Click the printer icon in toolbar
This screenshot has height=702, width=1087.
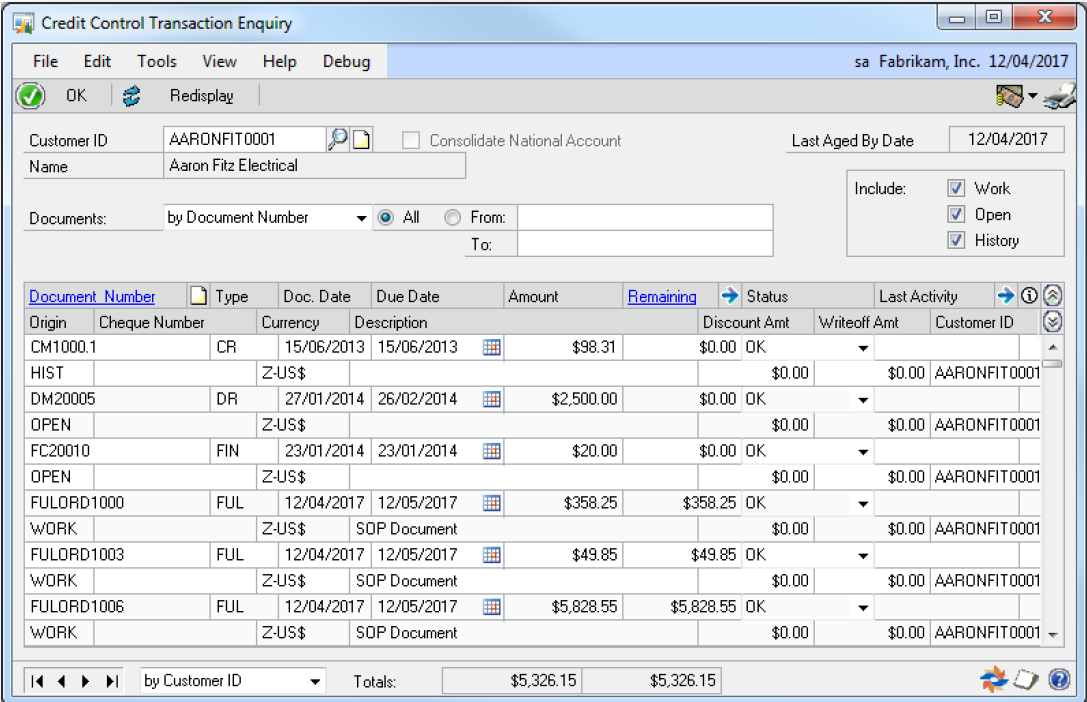coord(1059,96)
